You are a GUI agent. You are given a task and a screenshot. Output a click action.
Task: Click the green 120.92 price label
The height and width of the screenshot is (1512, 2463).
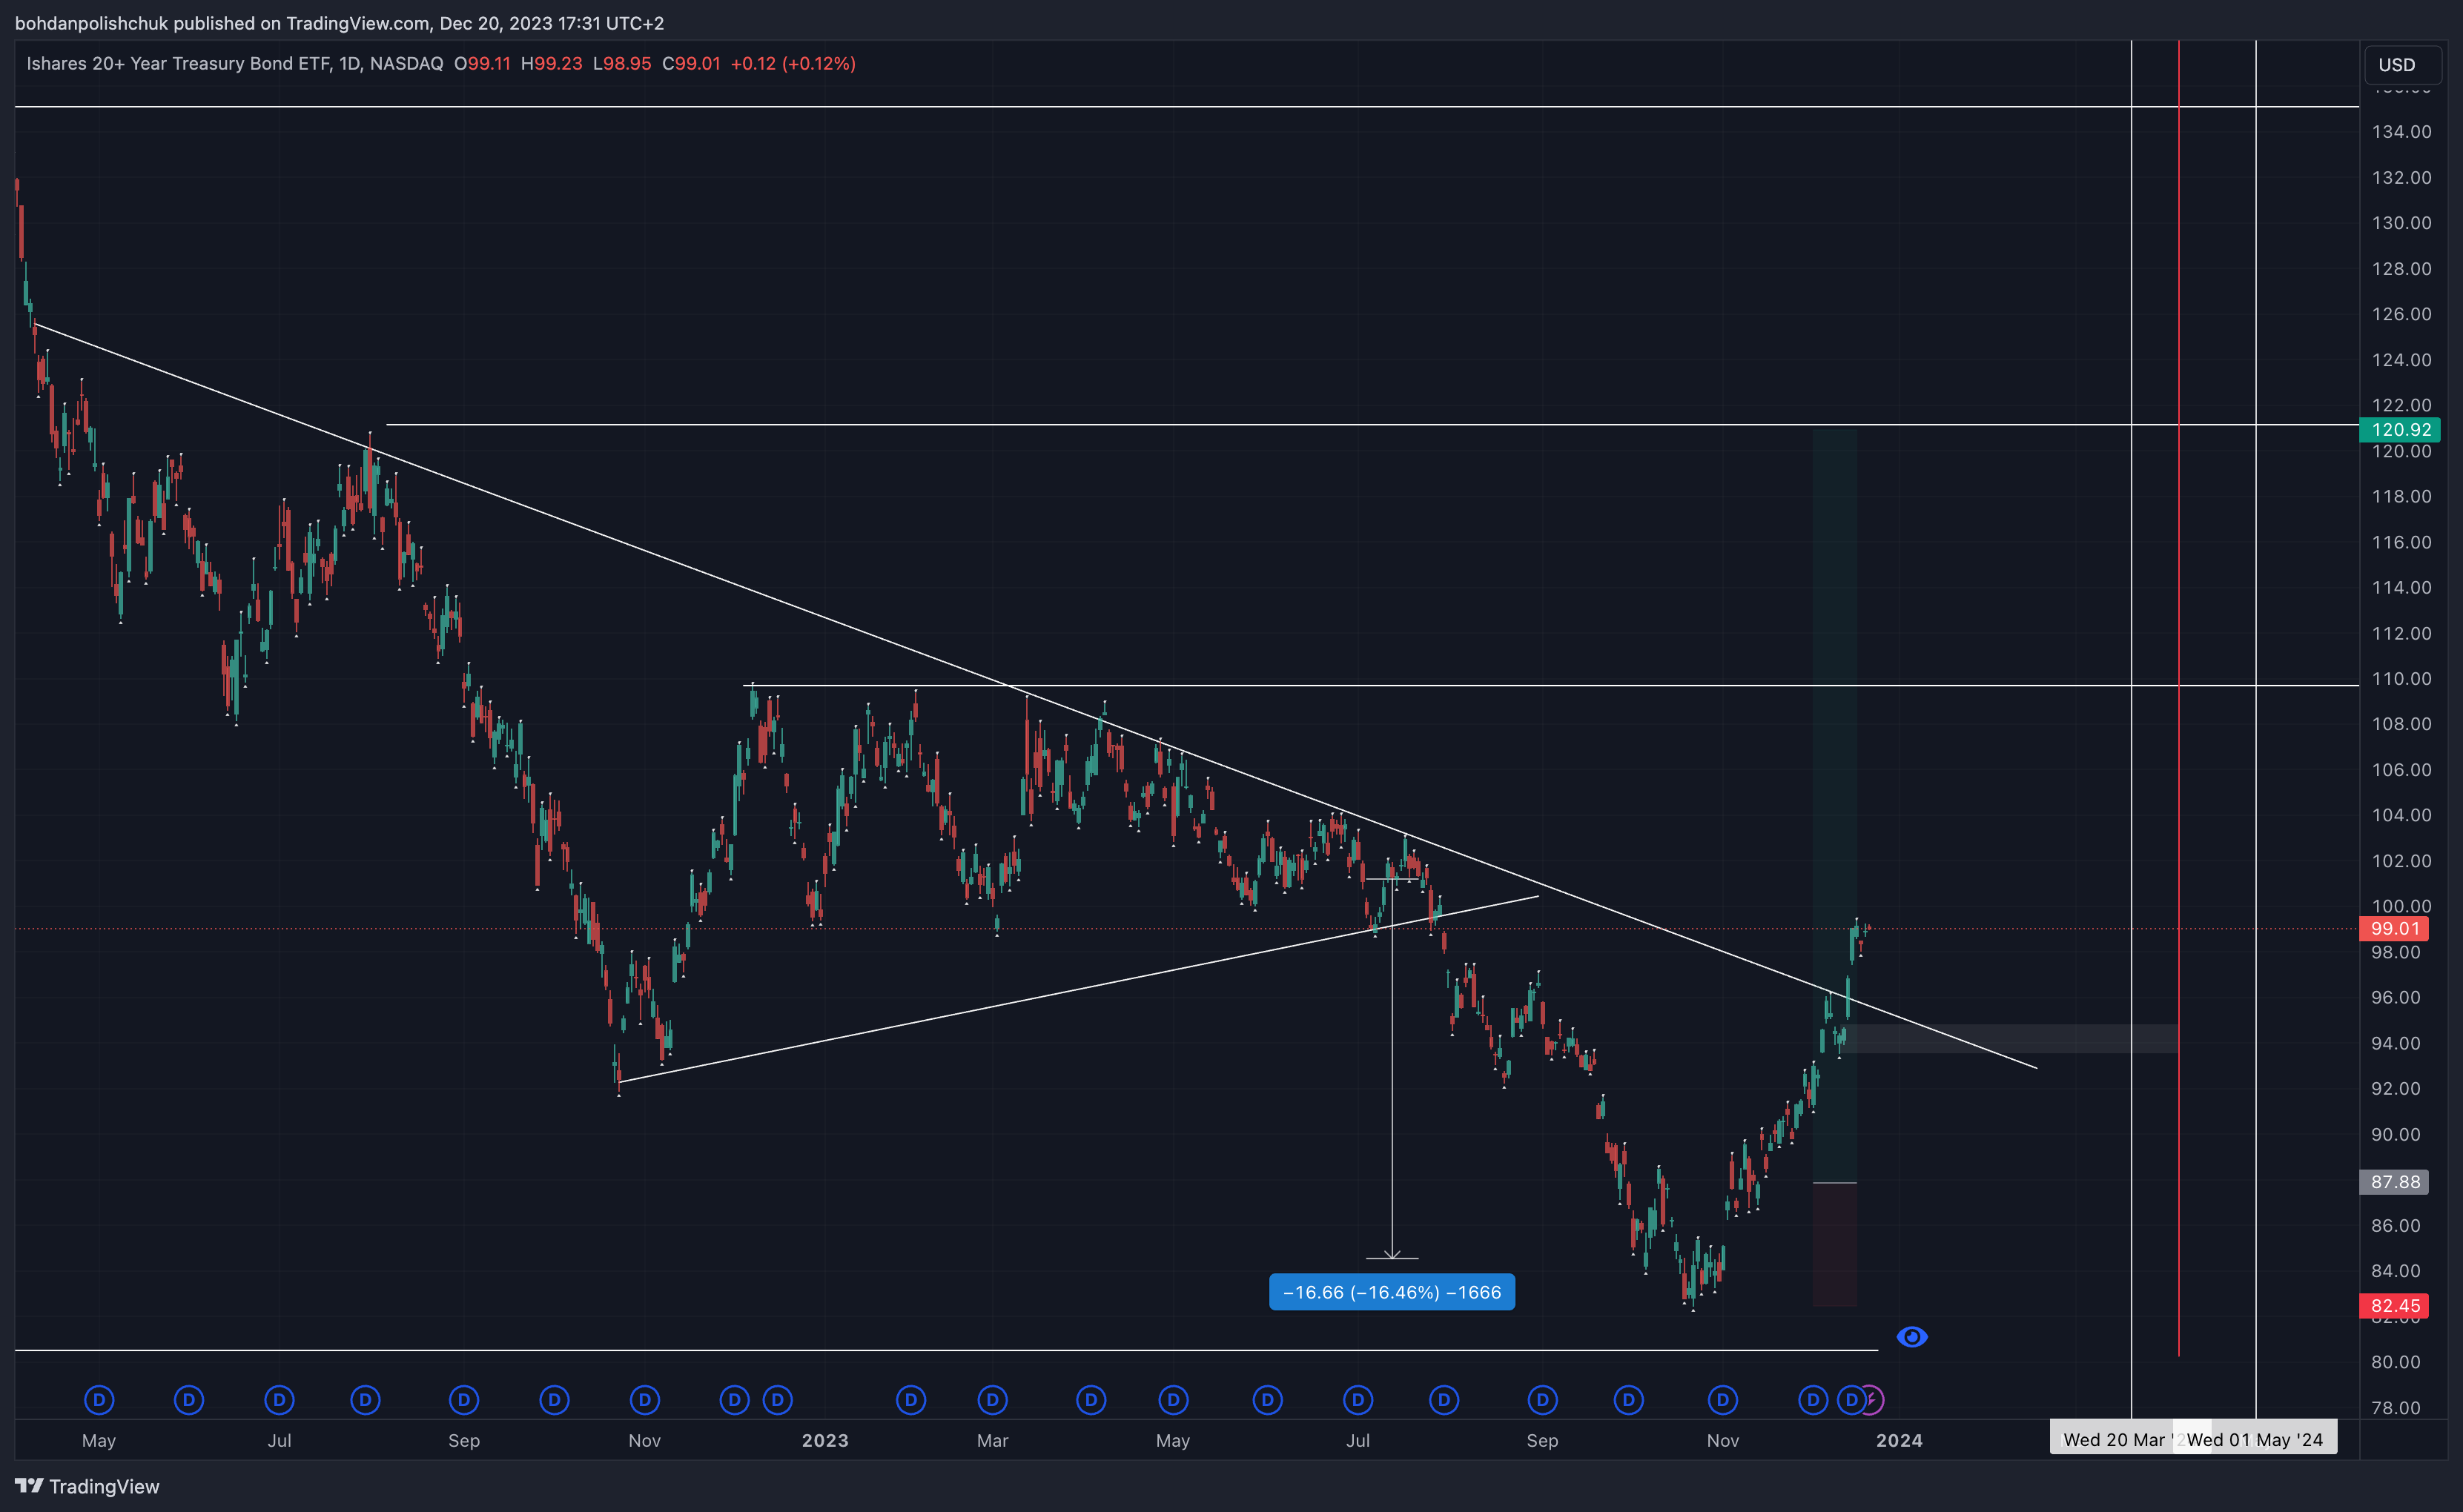(2401, 430)
